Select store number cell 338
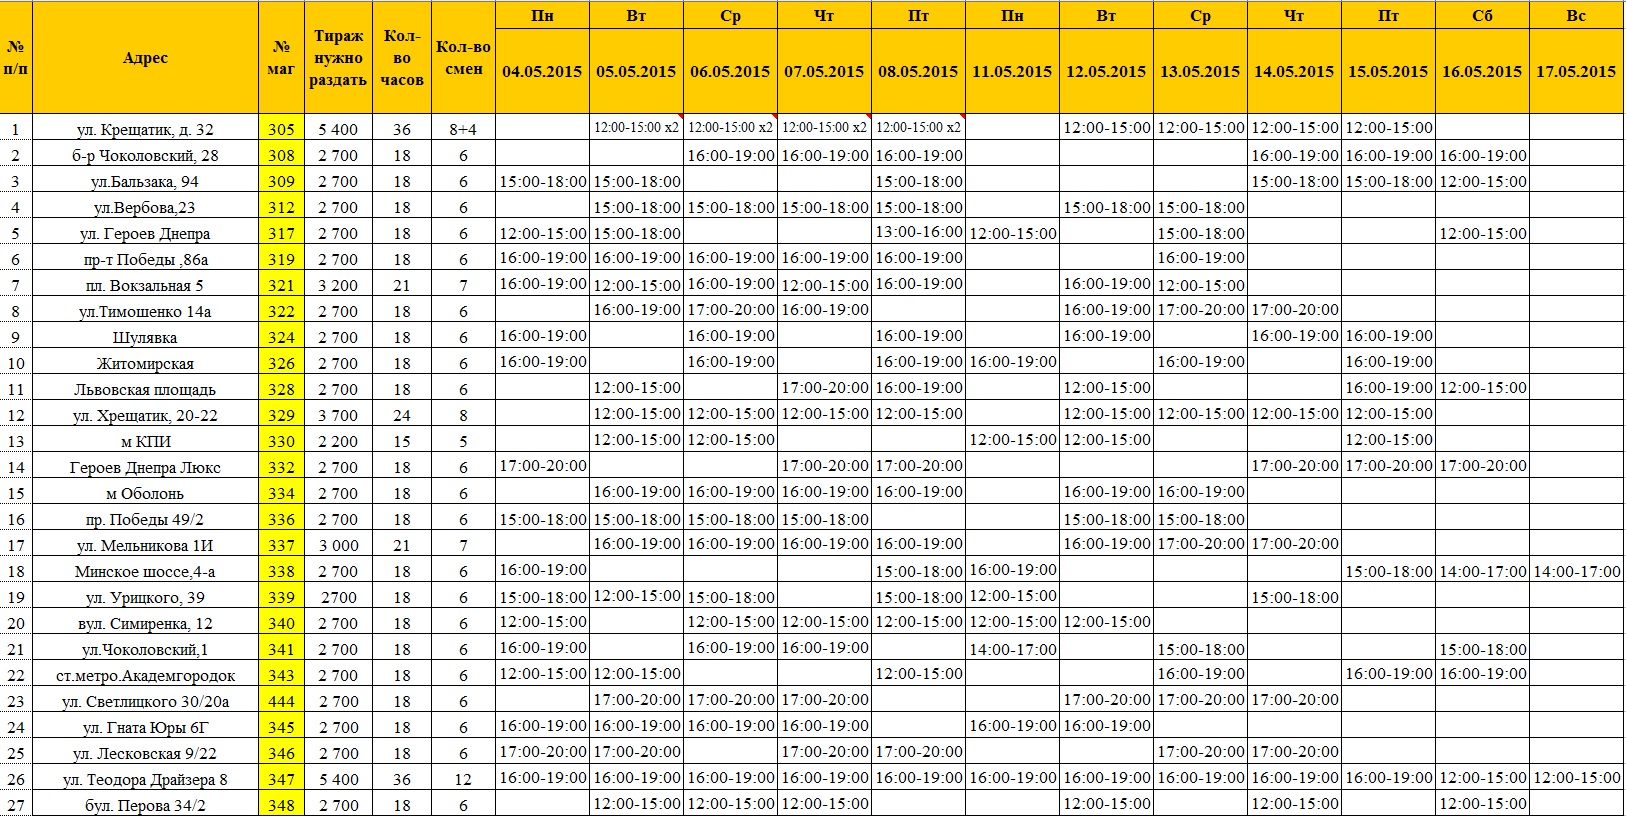The height and width of the screenshot is (816, 1626). [x=281, y=571]
